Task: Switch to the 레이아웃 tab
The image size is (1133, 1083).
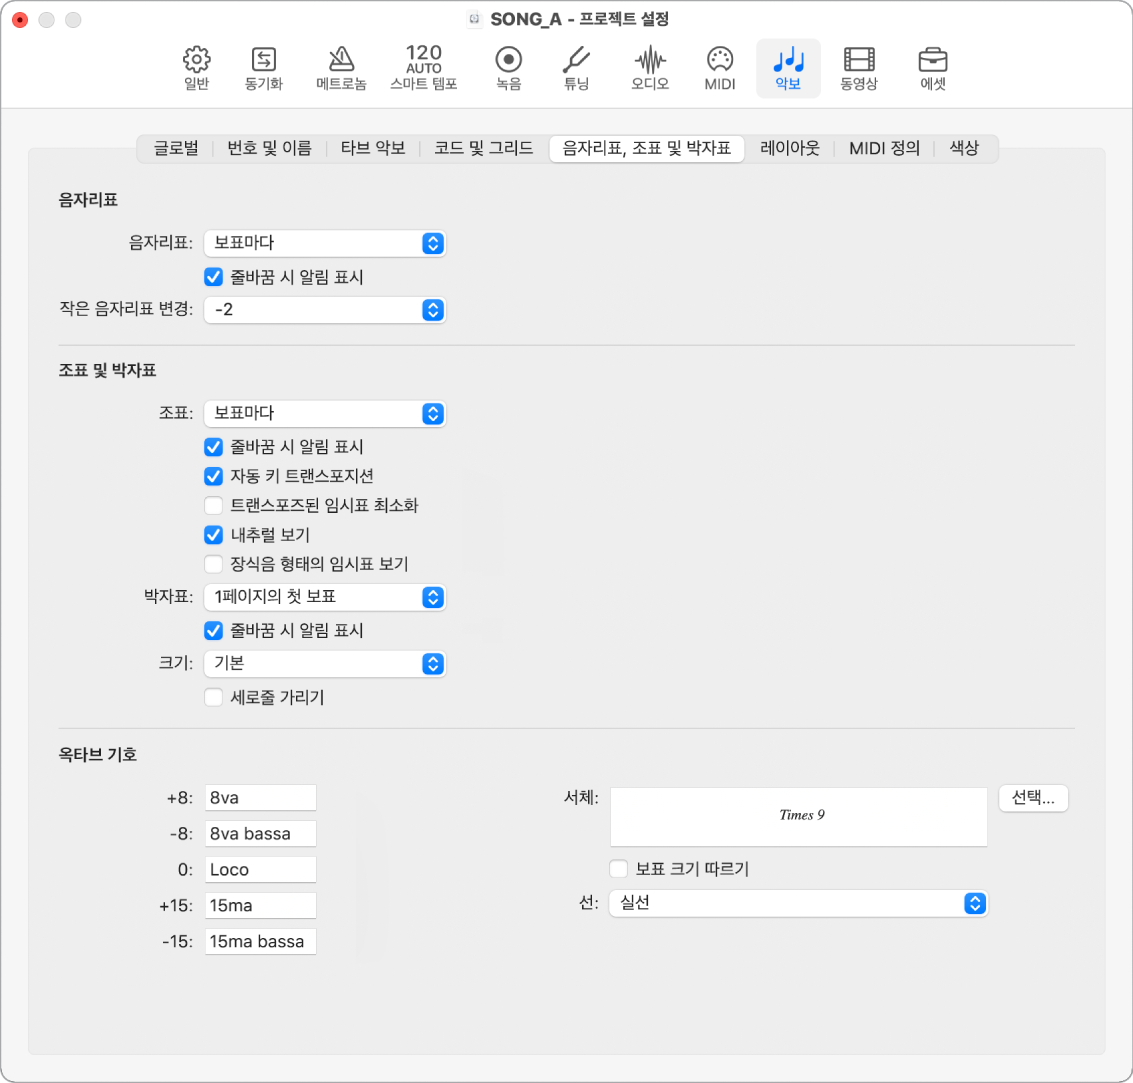Action: [x=790, y=148]
